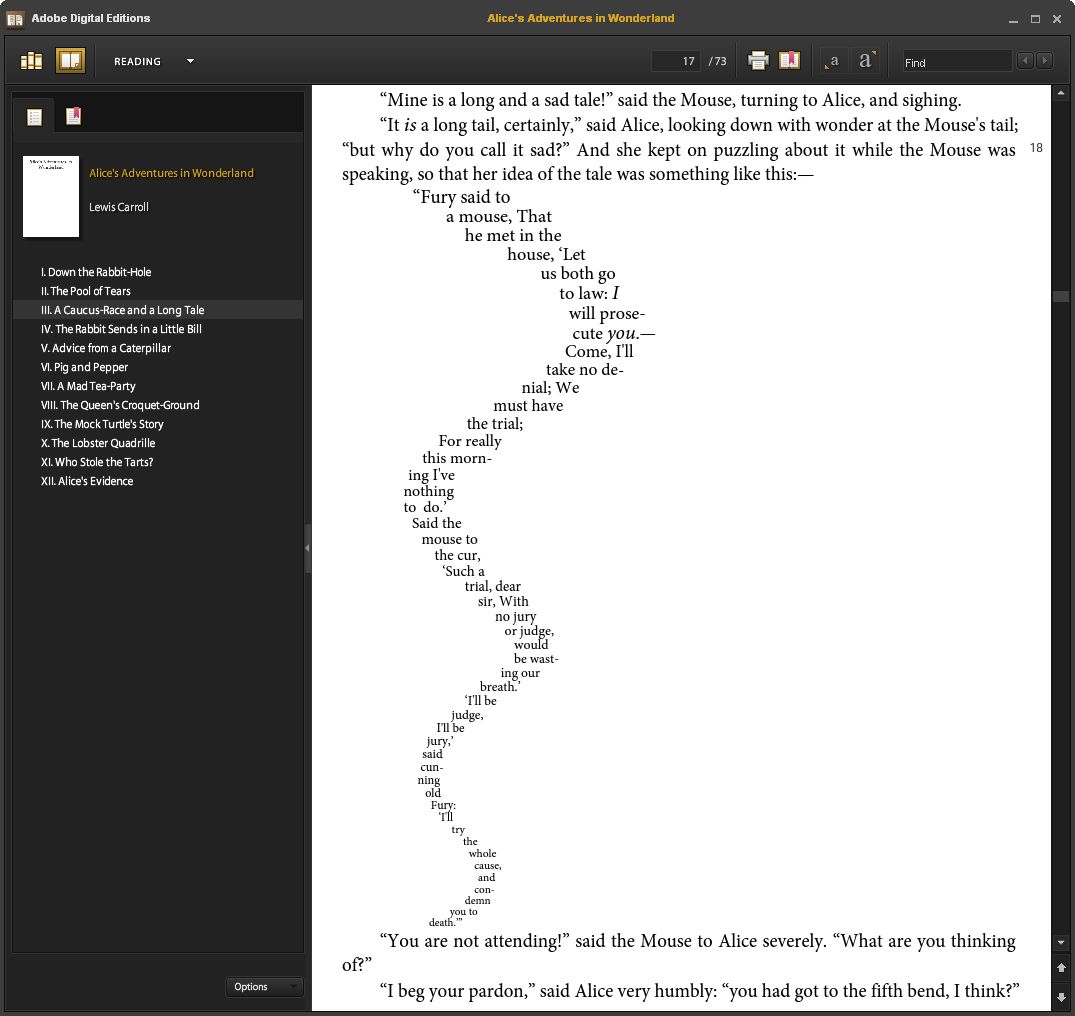Increase text size with large 'a' icon
Image resolution: width=1075 pixels, height=1016 pixels.
[866, 60]
